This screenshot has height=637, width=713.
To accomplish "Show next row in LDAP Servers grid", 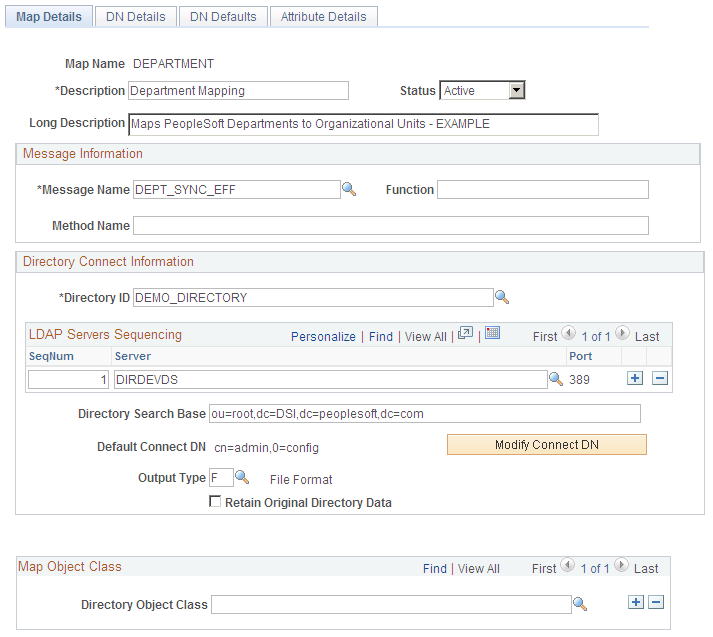I will 622,333.
